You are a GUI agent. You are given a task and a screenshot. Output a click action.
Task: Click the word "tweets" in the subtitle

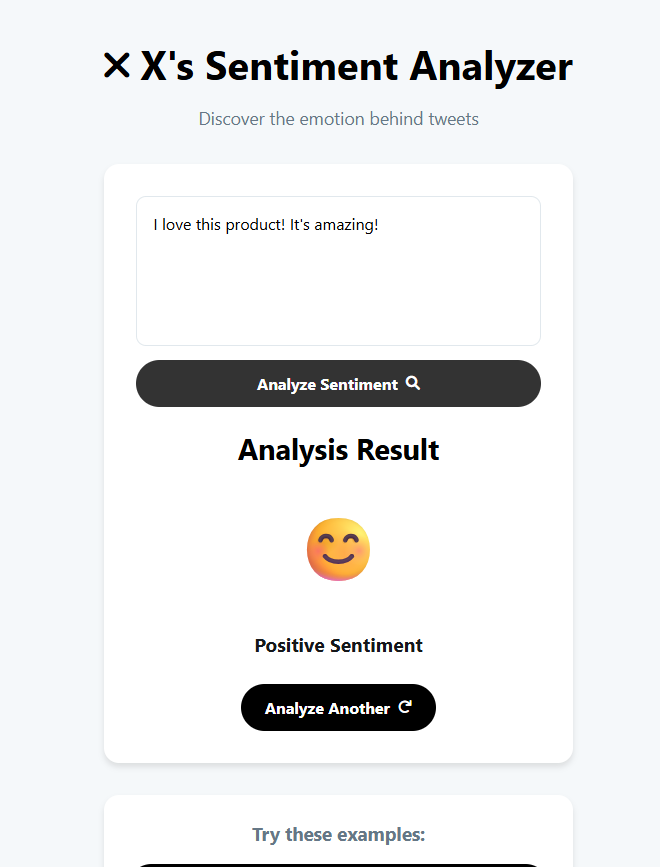453,119
